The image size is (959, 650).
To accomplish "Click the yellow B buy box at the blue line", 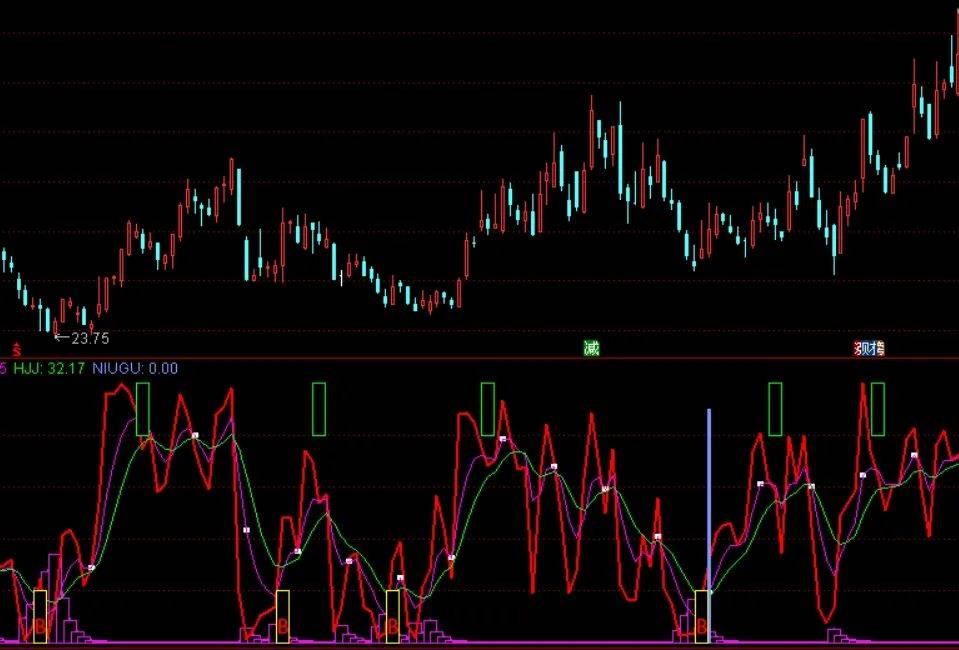I will 702,616.
